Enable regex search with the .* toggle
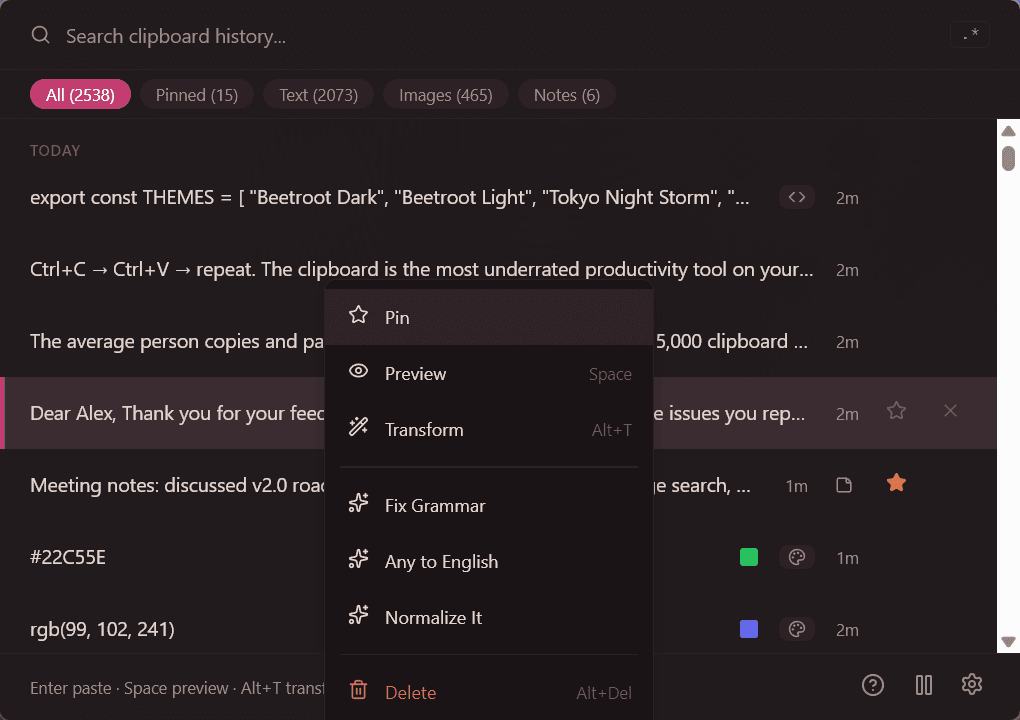 (969, 33)
